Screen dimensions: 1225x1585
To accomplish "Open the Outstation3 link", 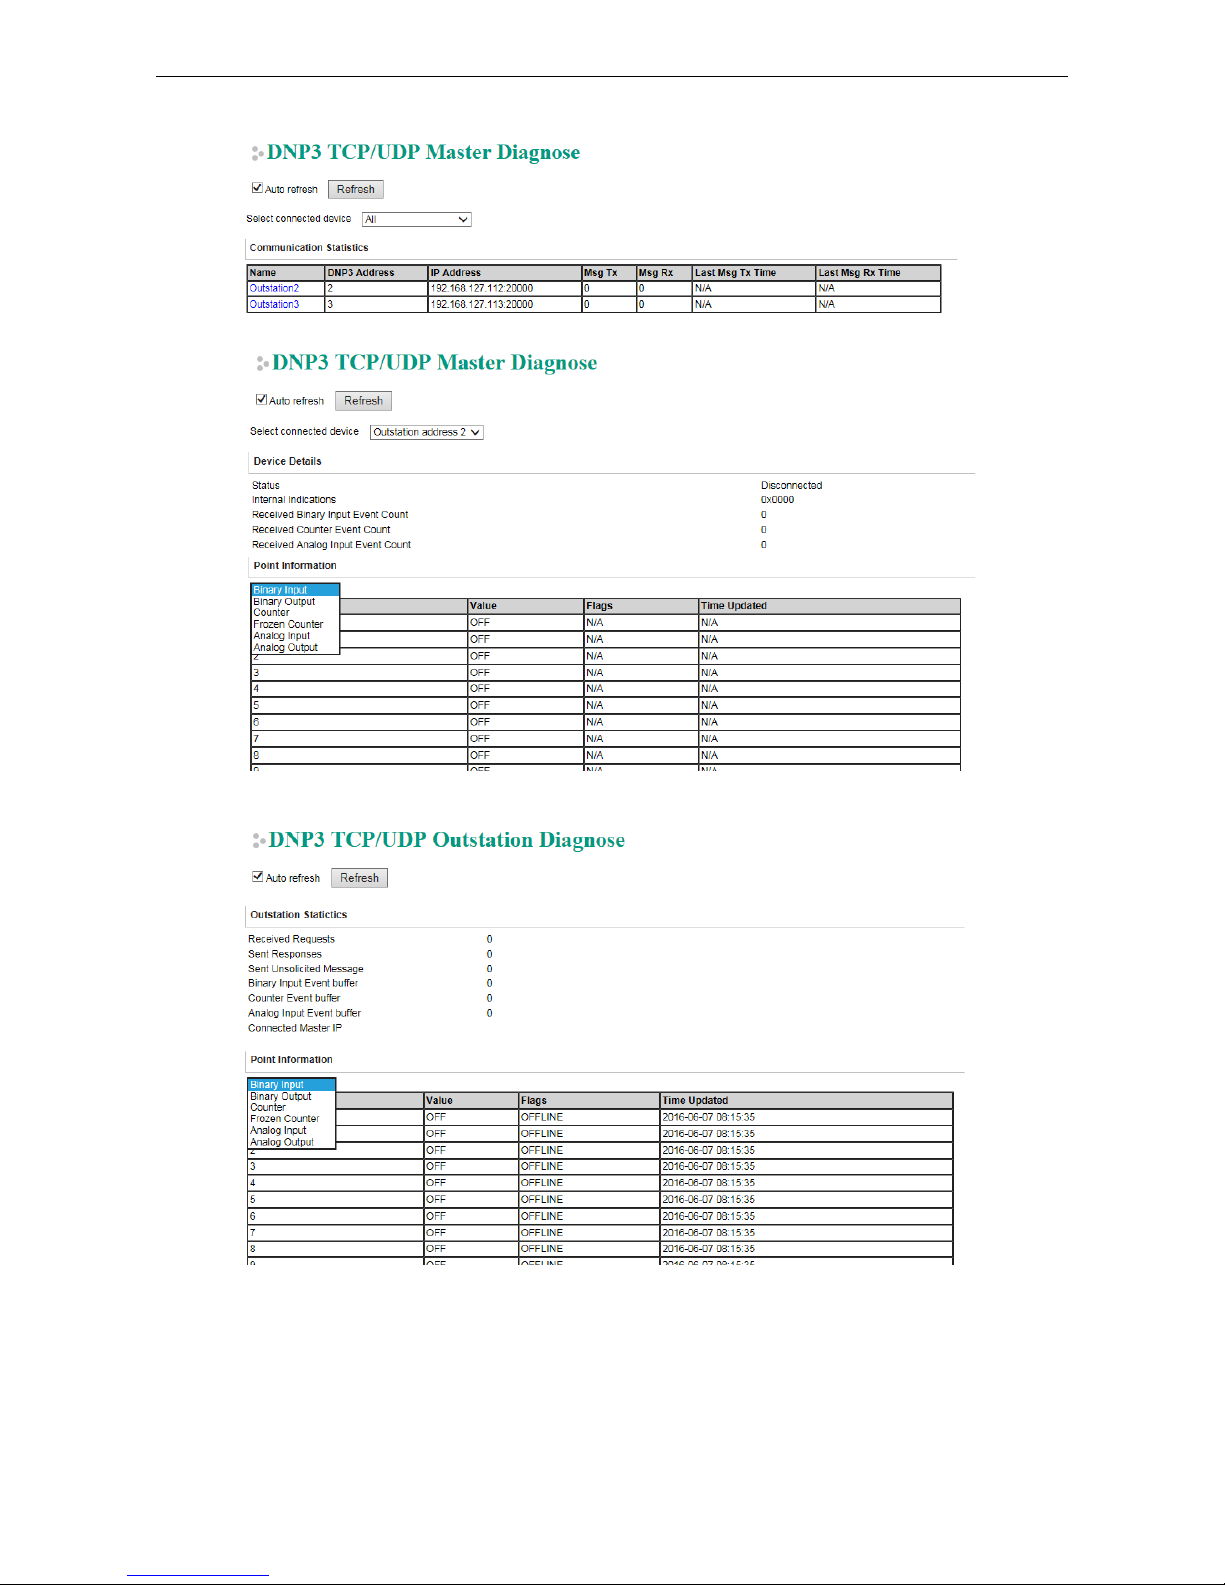I will click(274, 304).
